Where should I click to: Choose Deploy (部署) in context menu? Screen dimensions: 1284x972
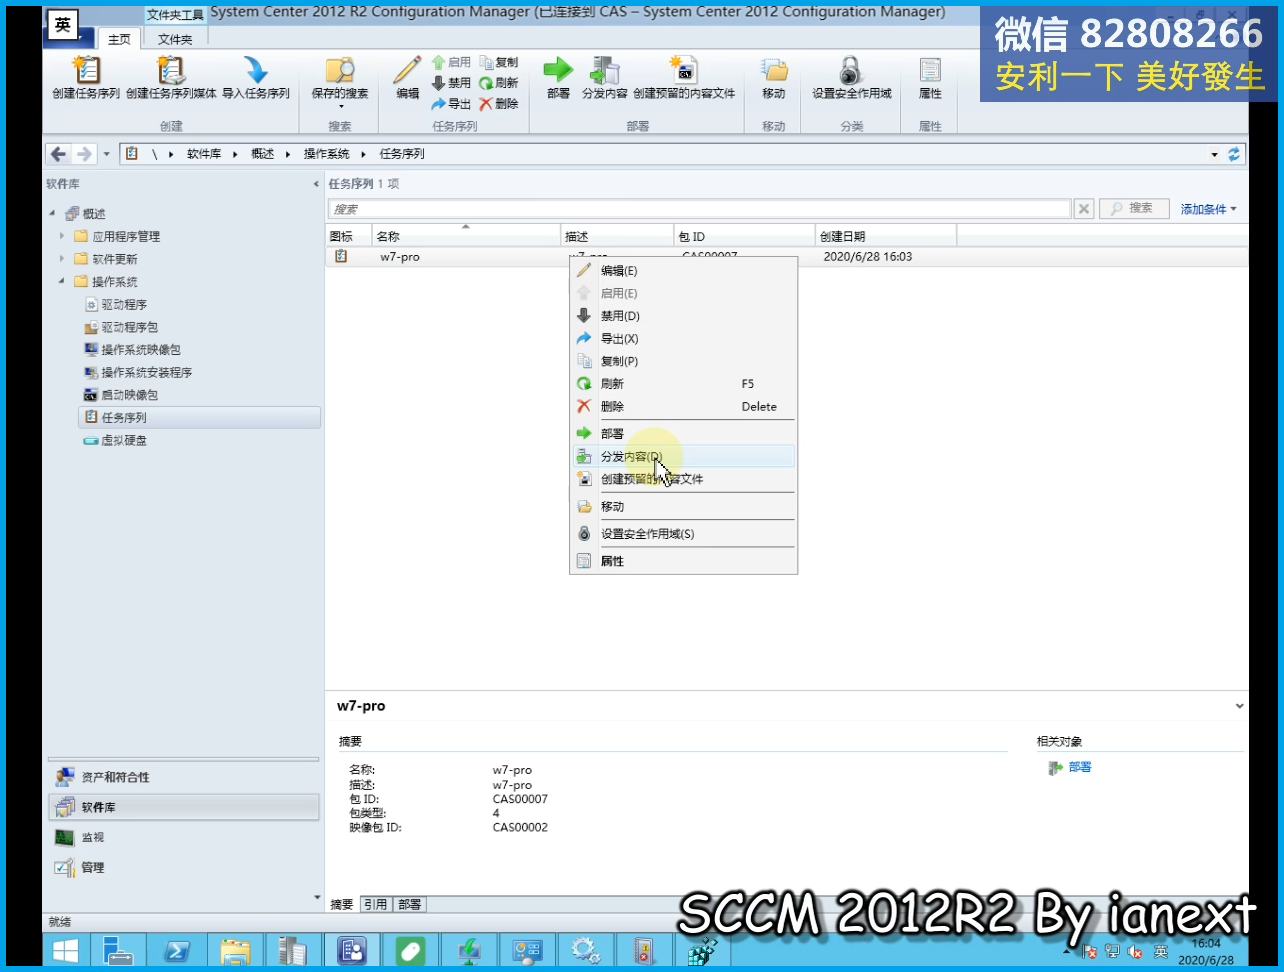coord(683,434)
